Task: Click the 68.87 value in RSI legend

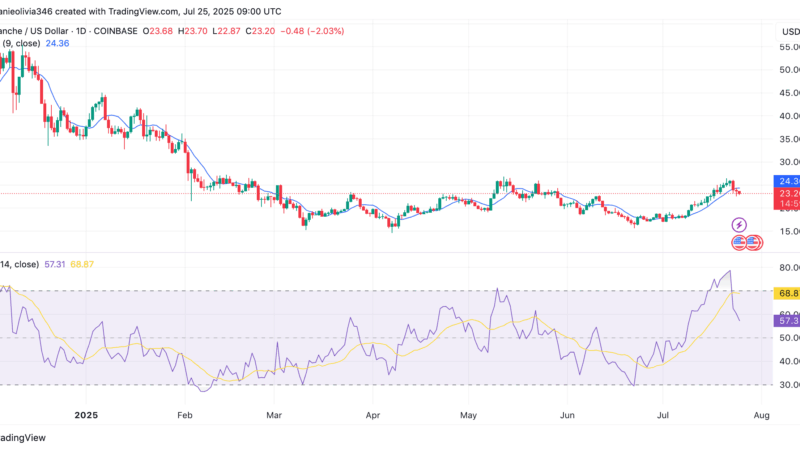Action: (82, 264)
